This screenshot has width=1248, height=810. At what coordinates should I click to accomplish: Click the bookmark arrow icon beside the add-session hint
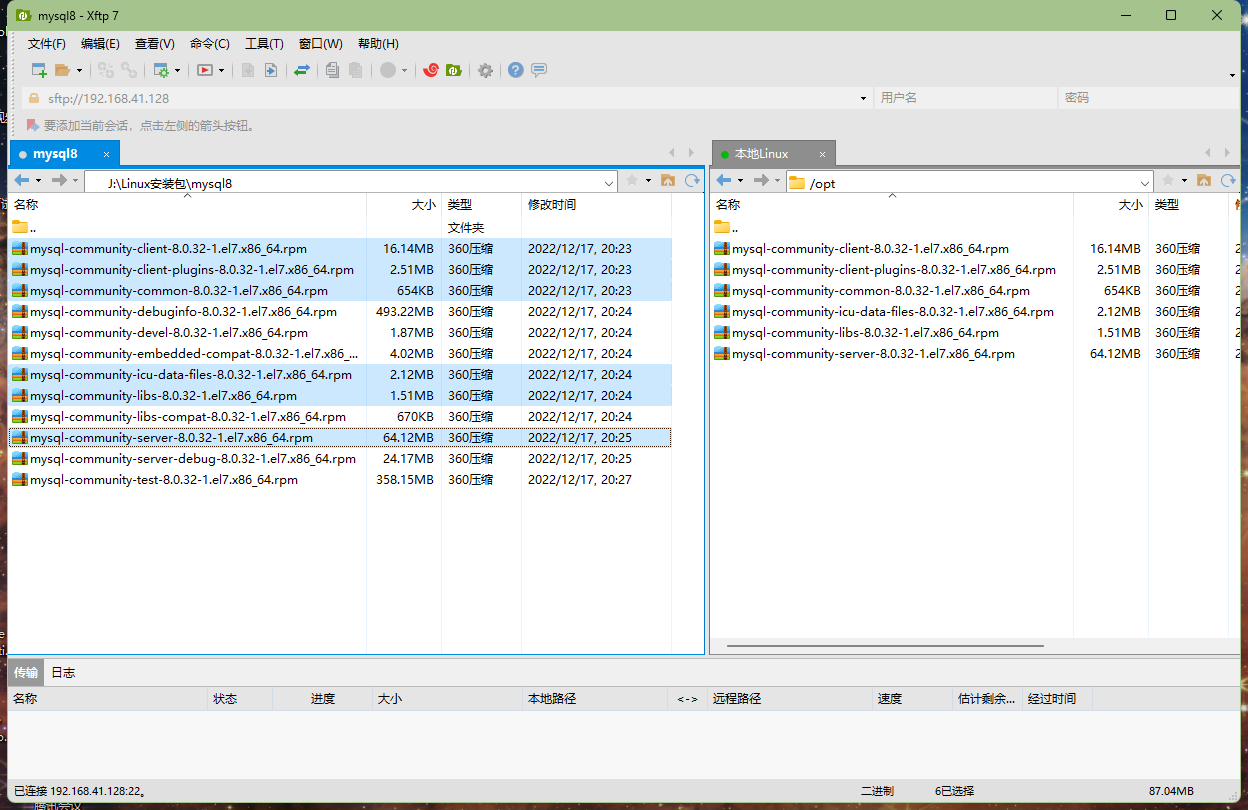tap(33, 125)
